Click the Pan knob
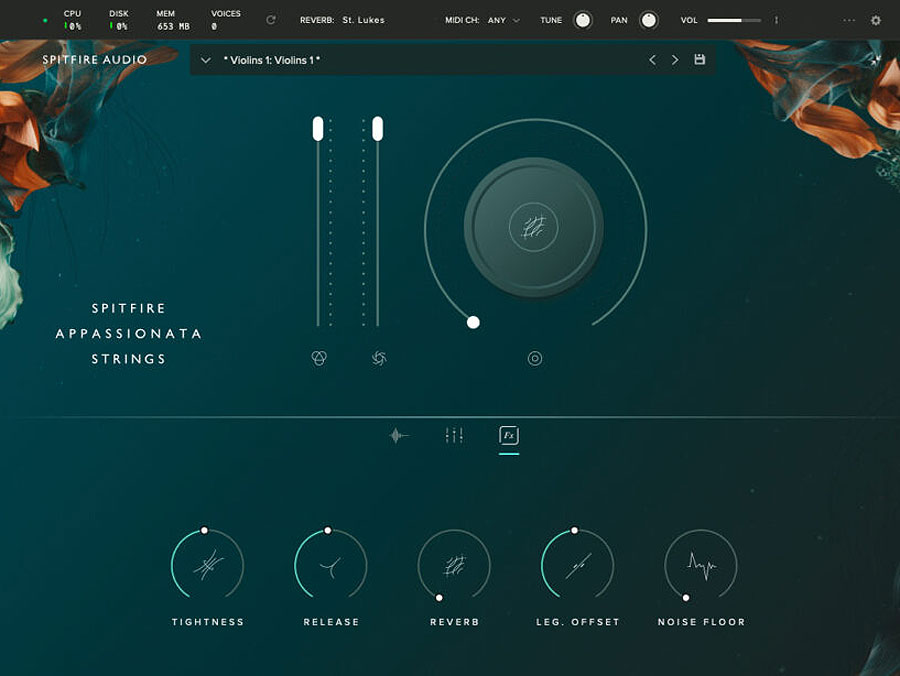The image size is (900, 676). pos(649,20)
